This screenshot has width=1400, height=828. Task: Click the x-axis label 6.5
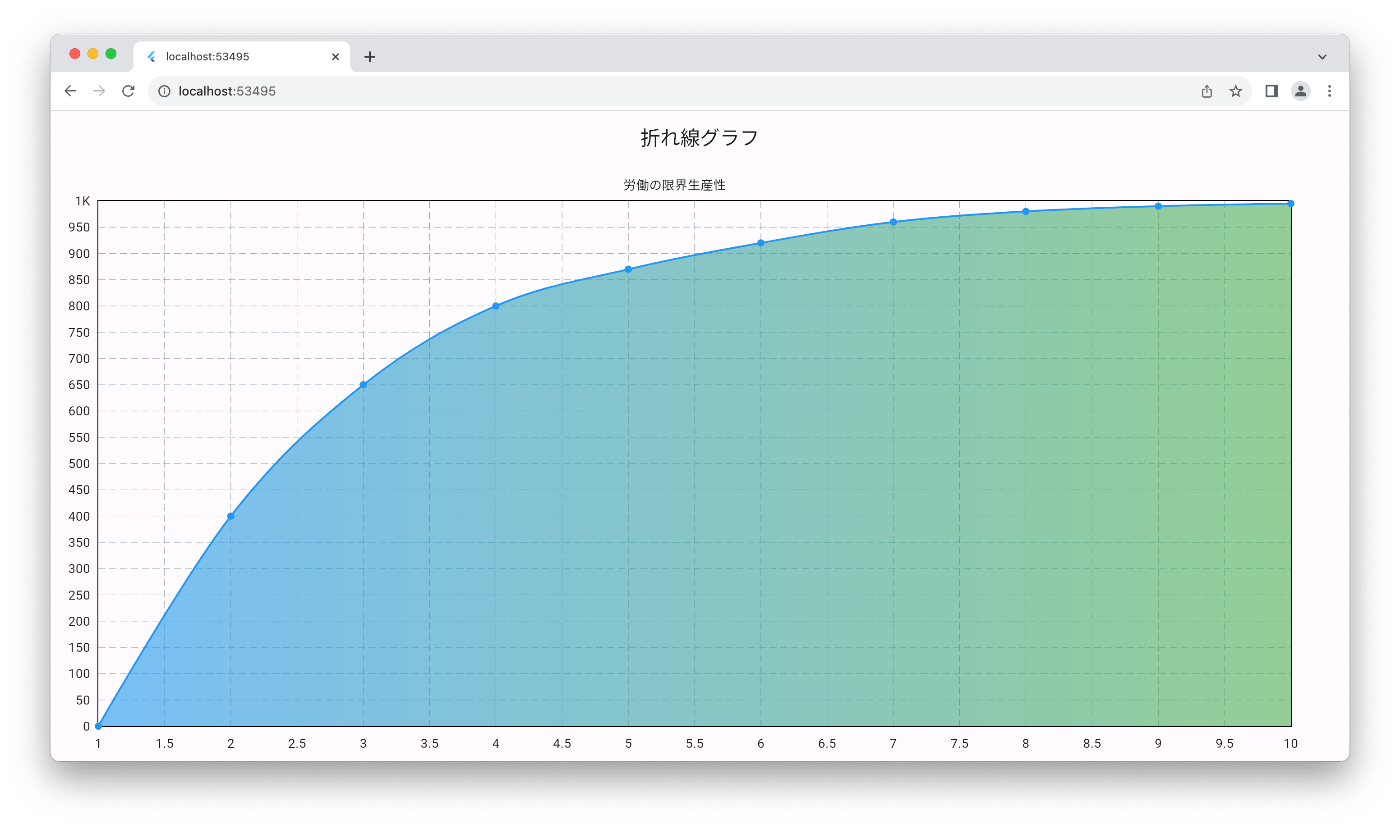(827, 744)
